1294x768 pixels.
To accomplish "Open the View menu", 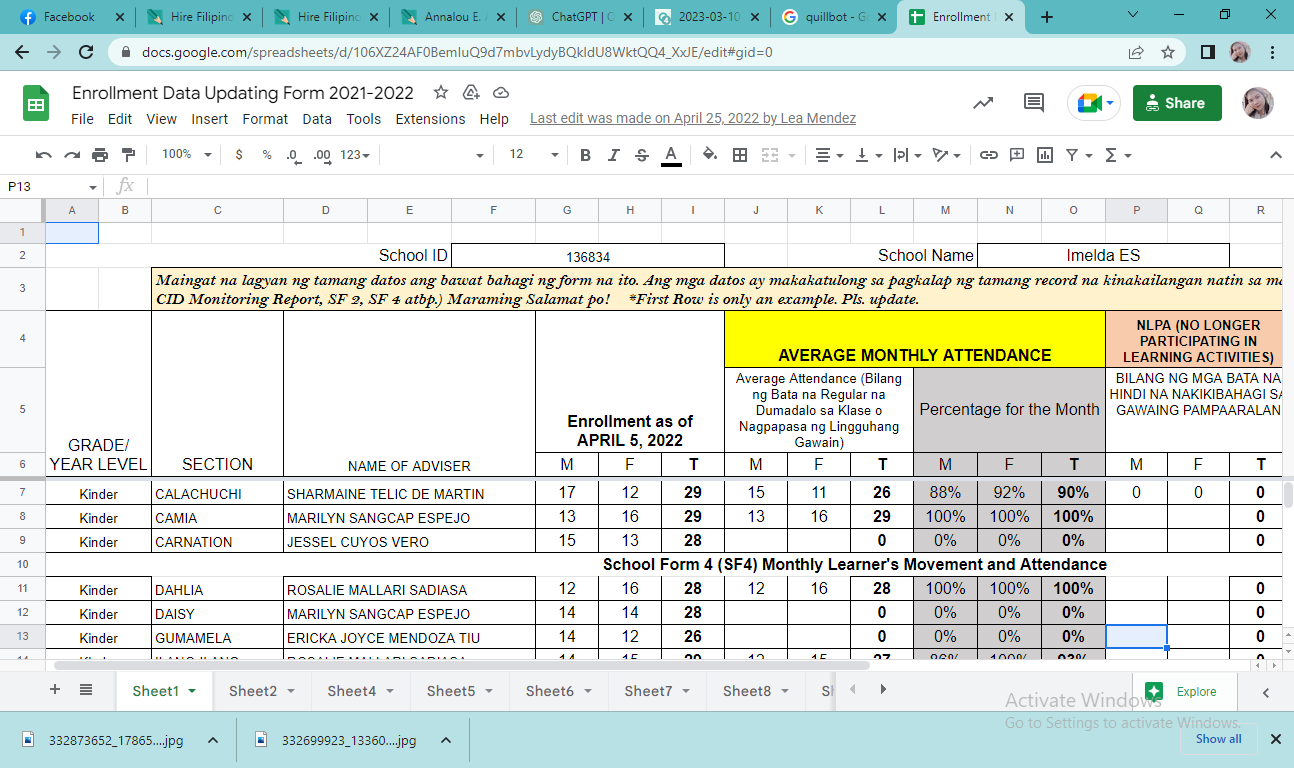I will 162,119.
